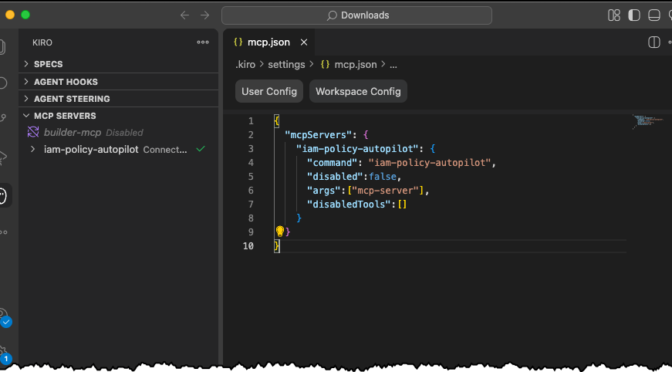Click line number 5 in gutter
This screenshot has width=672, height=372.
(x=251, y=176)
